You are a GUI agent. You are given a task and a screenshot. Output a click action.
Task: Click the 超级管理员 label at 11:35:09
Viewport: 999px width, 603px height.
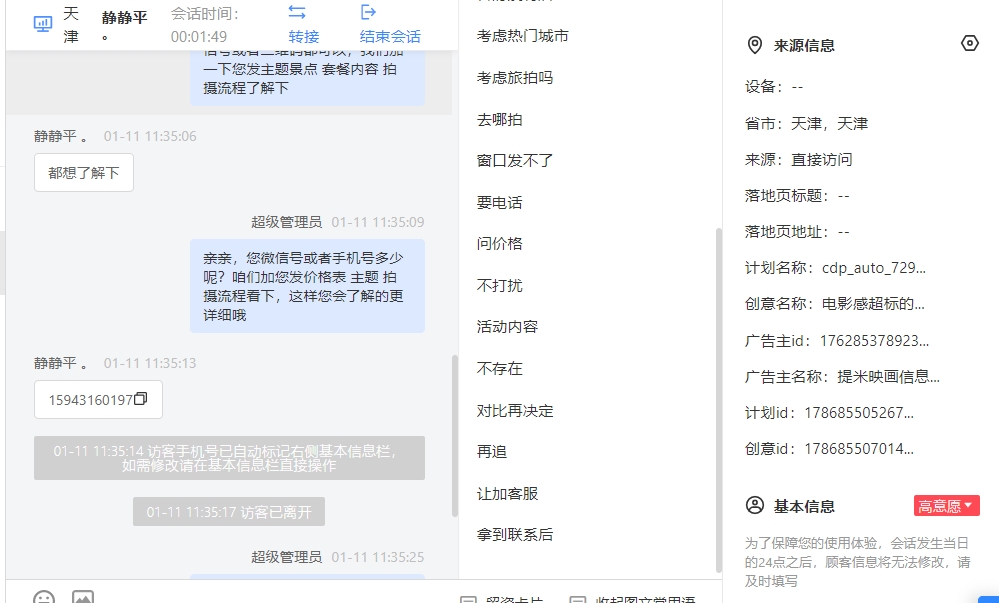point(286,222)
